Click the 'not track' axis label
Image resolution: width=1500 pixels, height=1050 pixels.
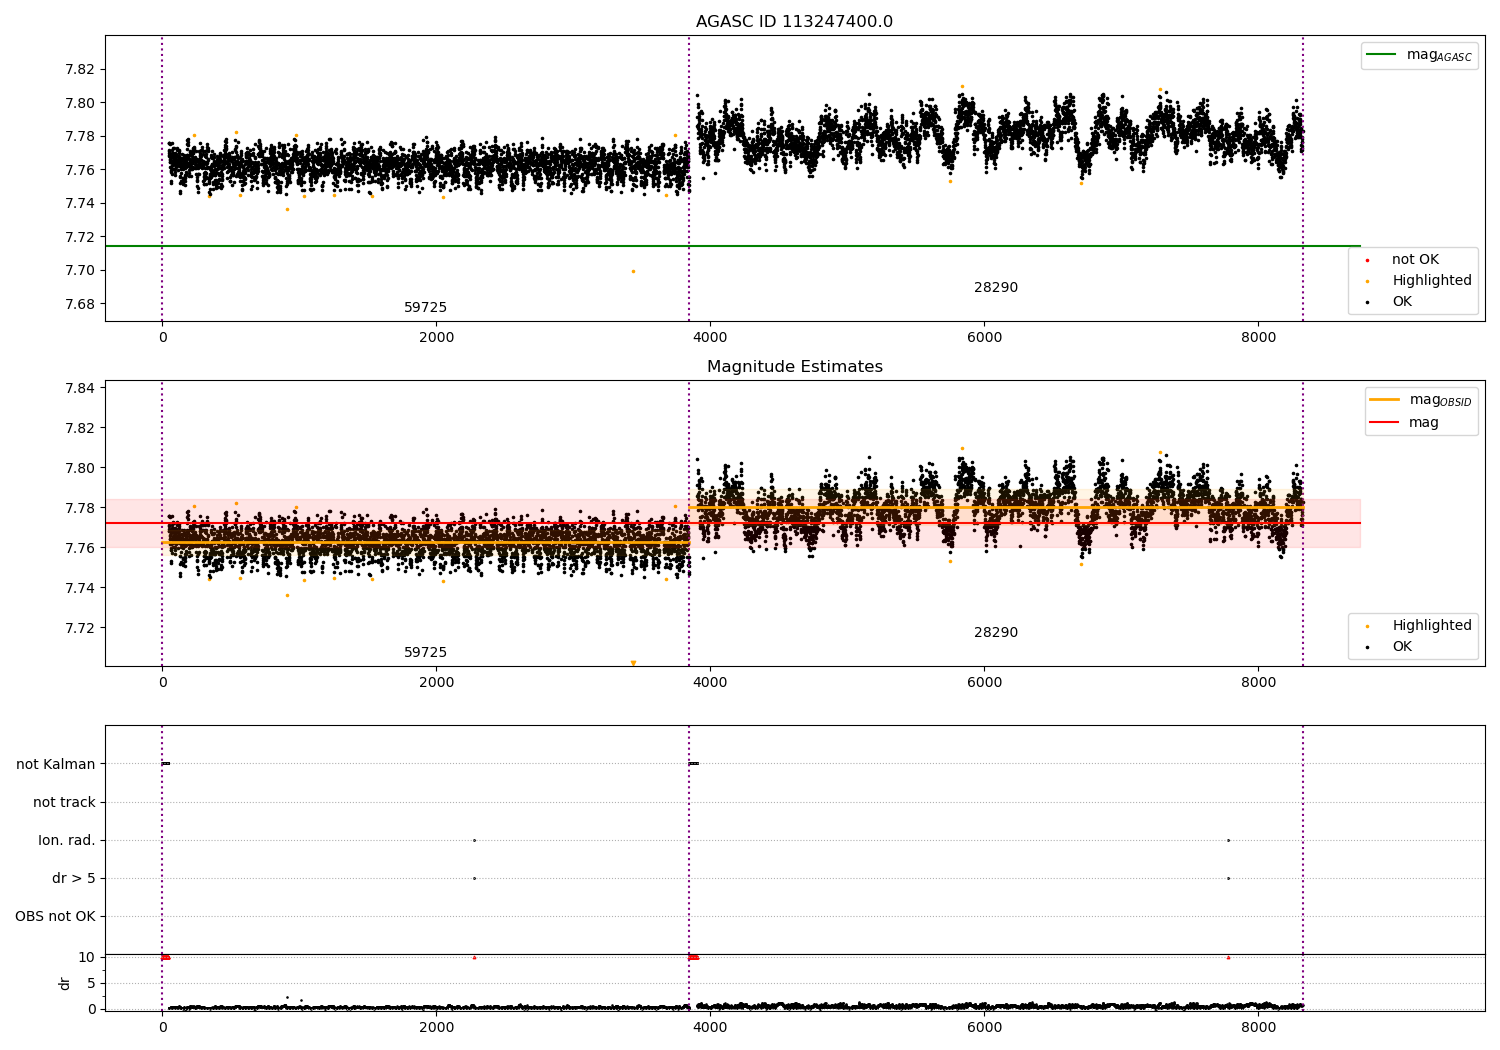64,802
